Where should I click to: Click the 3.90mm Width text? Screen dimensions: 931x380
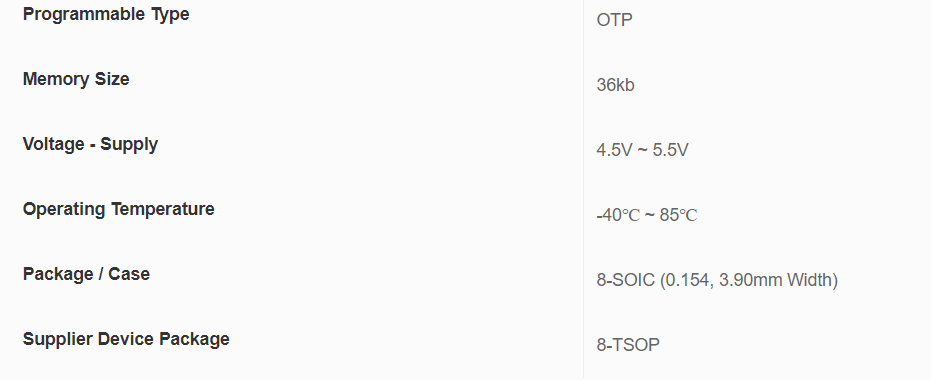pyautogui.click(x=776, y=280)
